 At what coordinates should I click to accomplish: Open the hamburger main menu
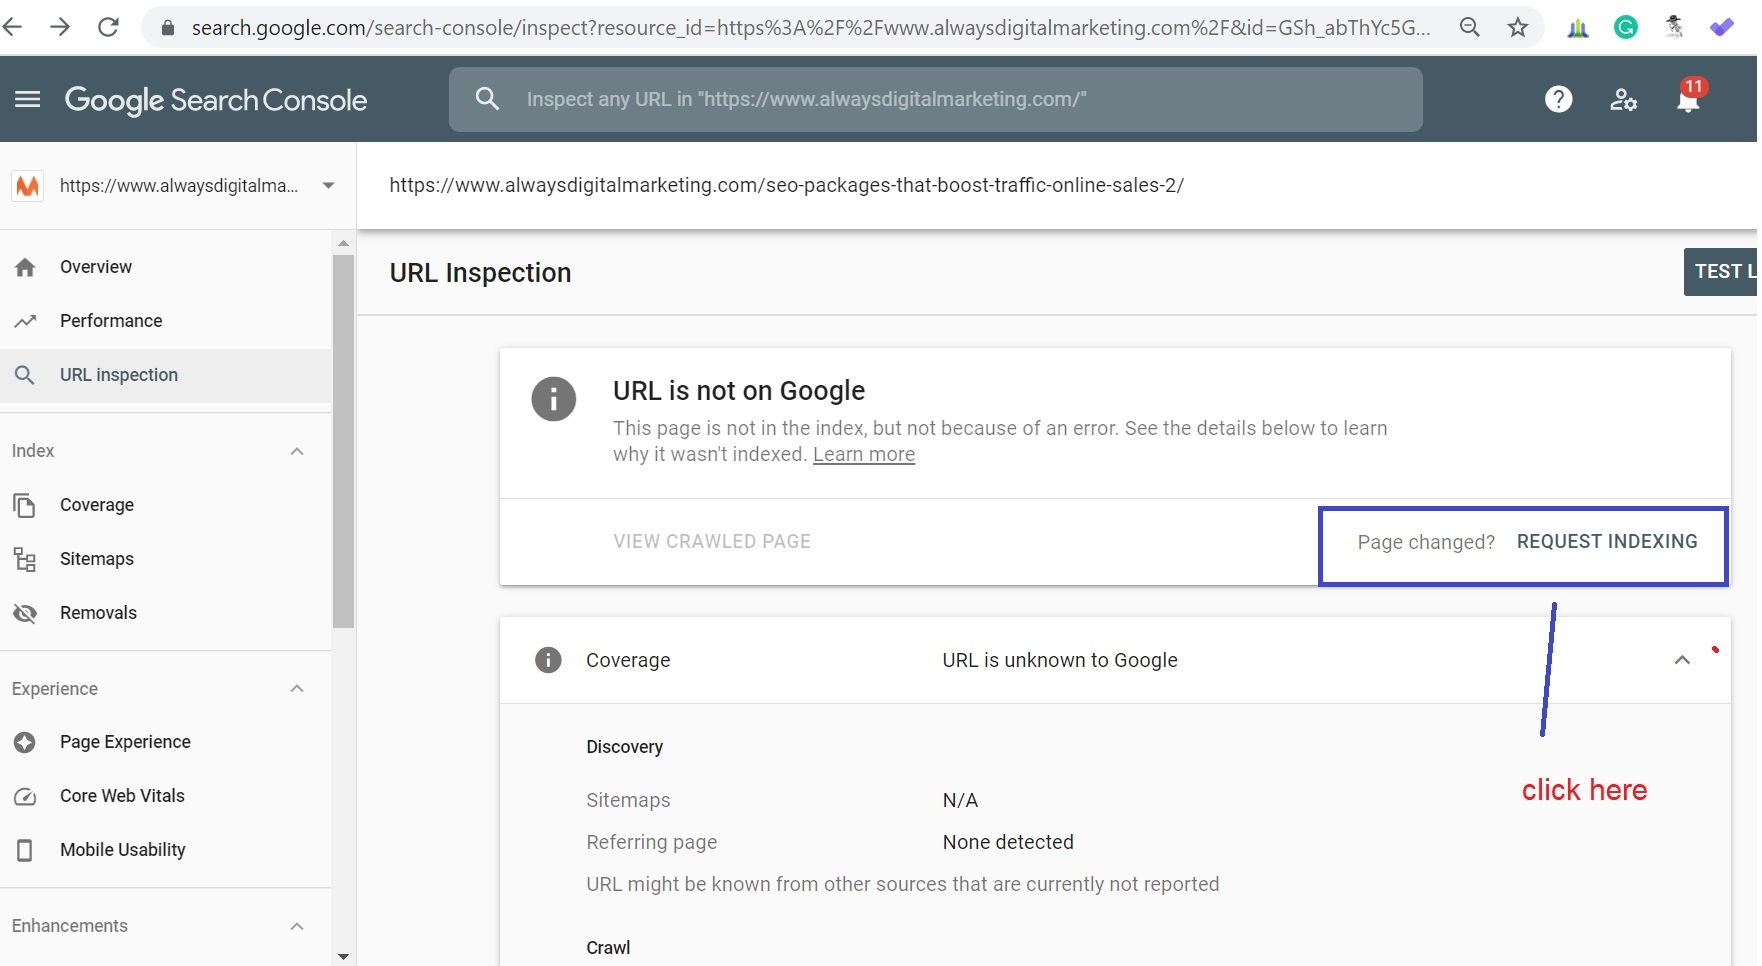click(28, 99)
